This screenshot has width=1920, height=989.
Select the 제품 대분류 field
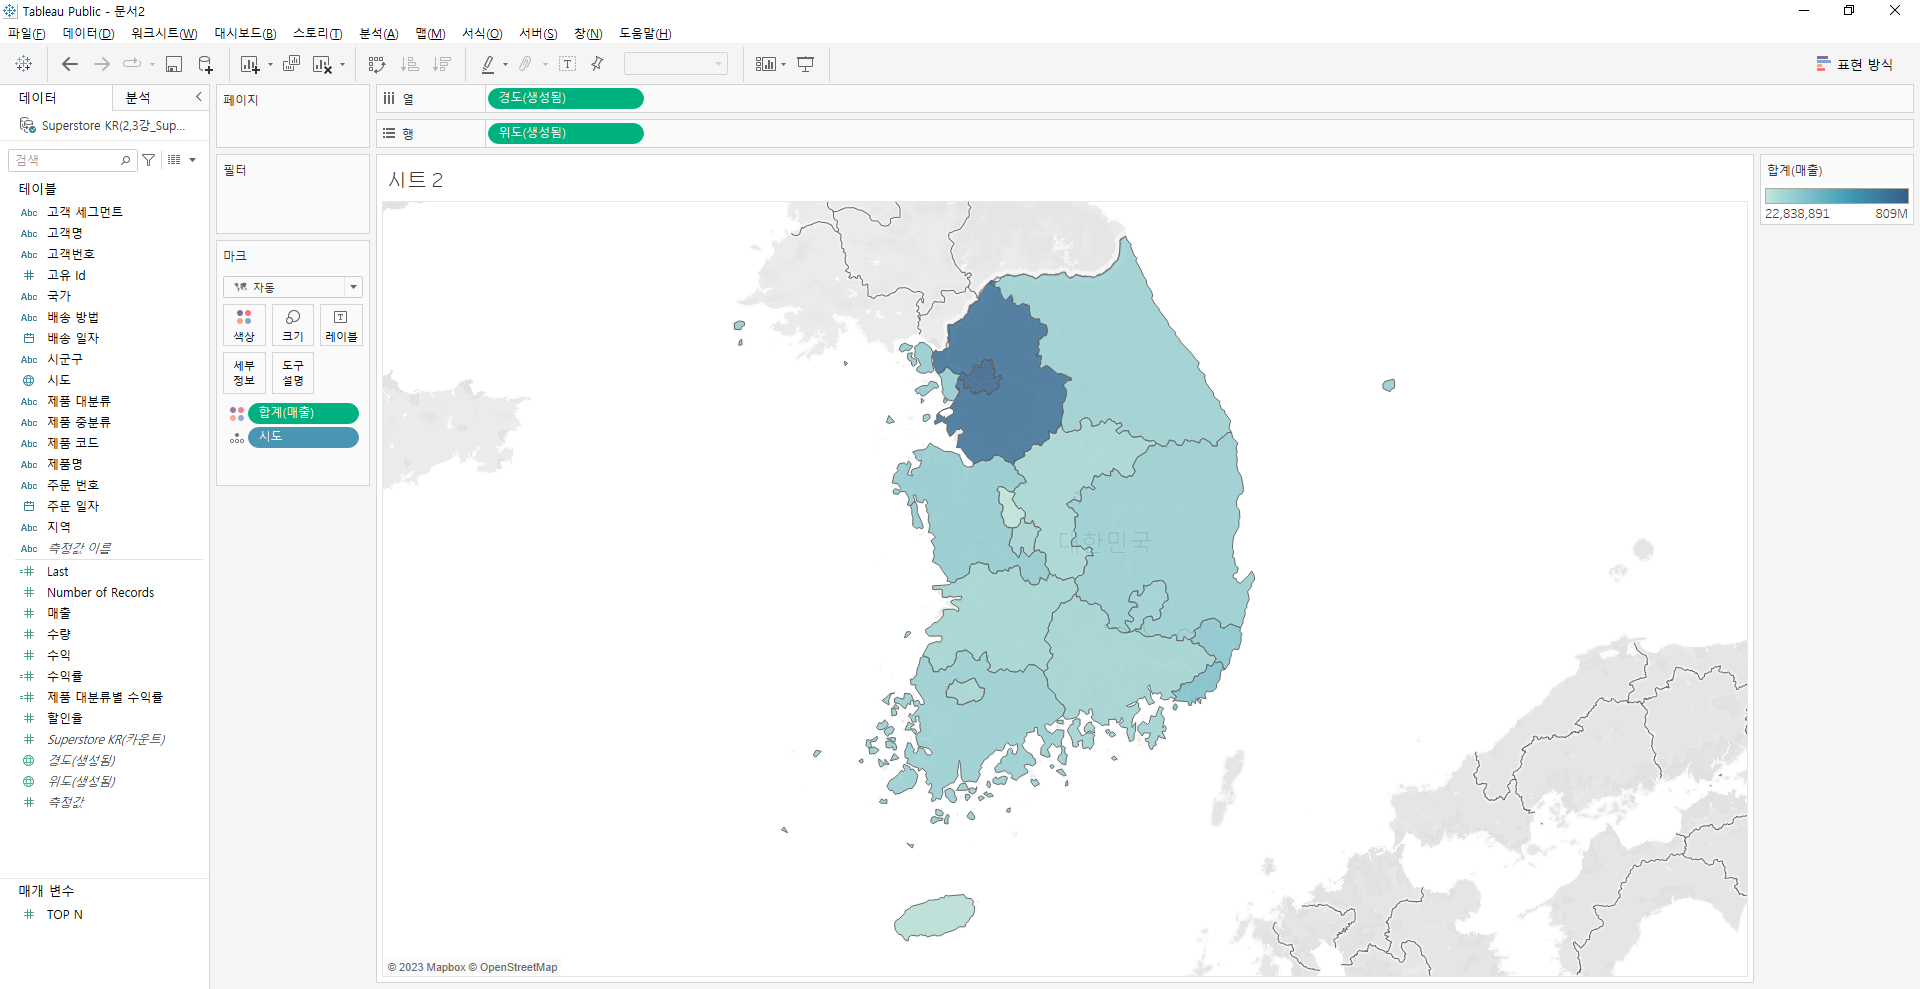[x=78, y=401]
